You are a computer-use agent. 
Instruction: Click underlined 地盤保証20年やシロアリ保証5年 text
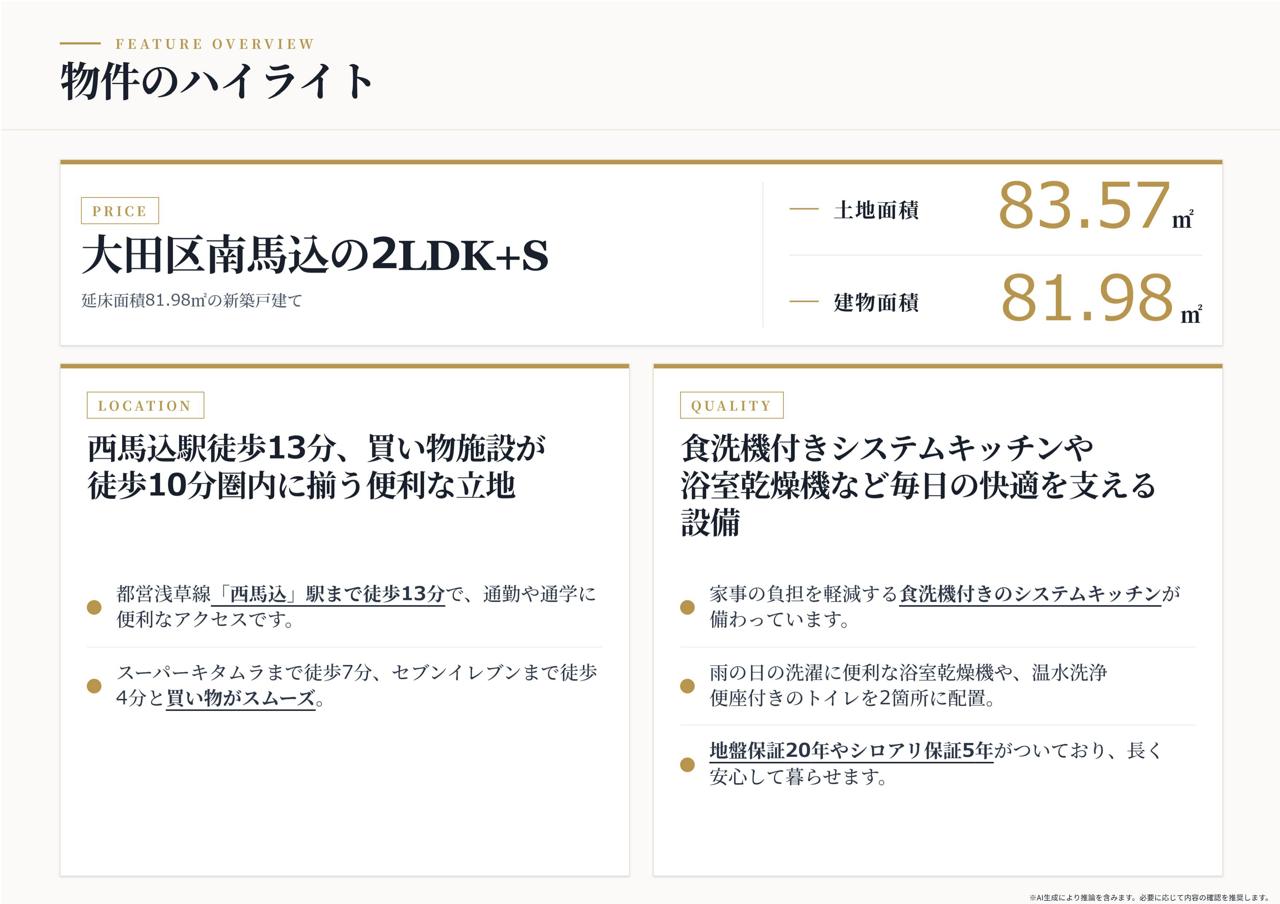click(x=851, y=751)
